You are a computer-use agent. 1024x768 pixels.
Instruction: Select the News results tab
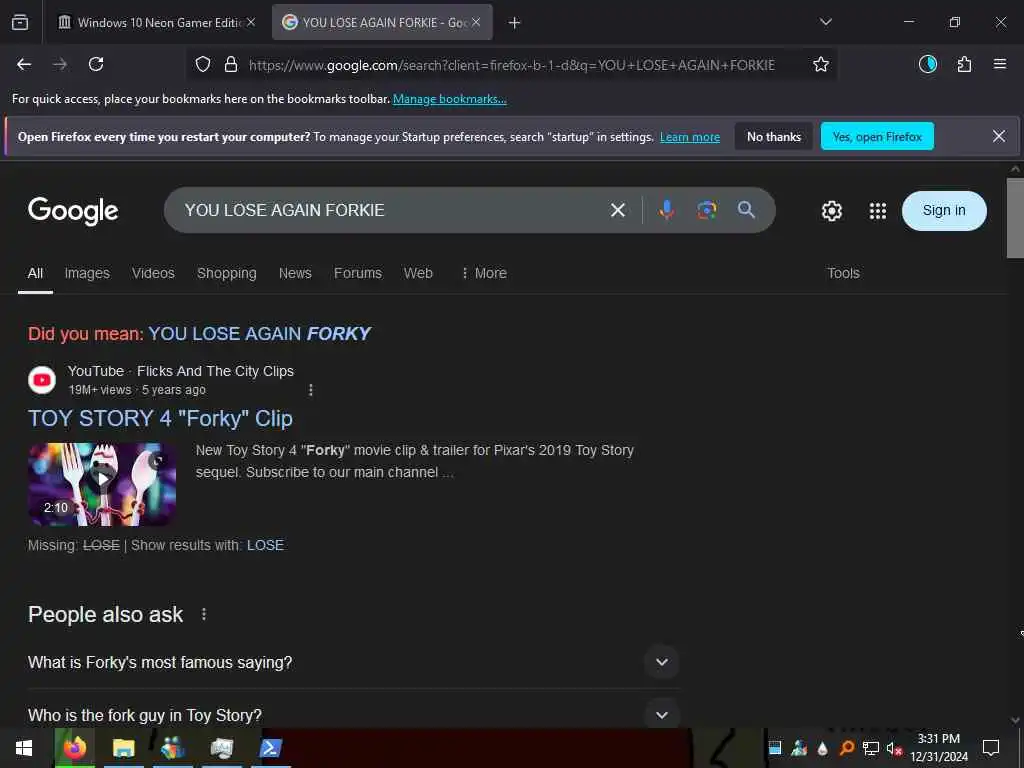pos(295,273)
